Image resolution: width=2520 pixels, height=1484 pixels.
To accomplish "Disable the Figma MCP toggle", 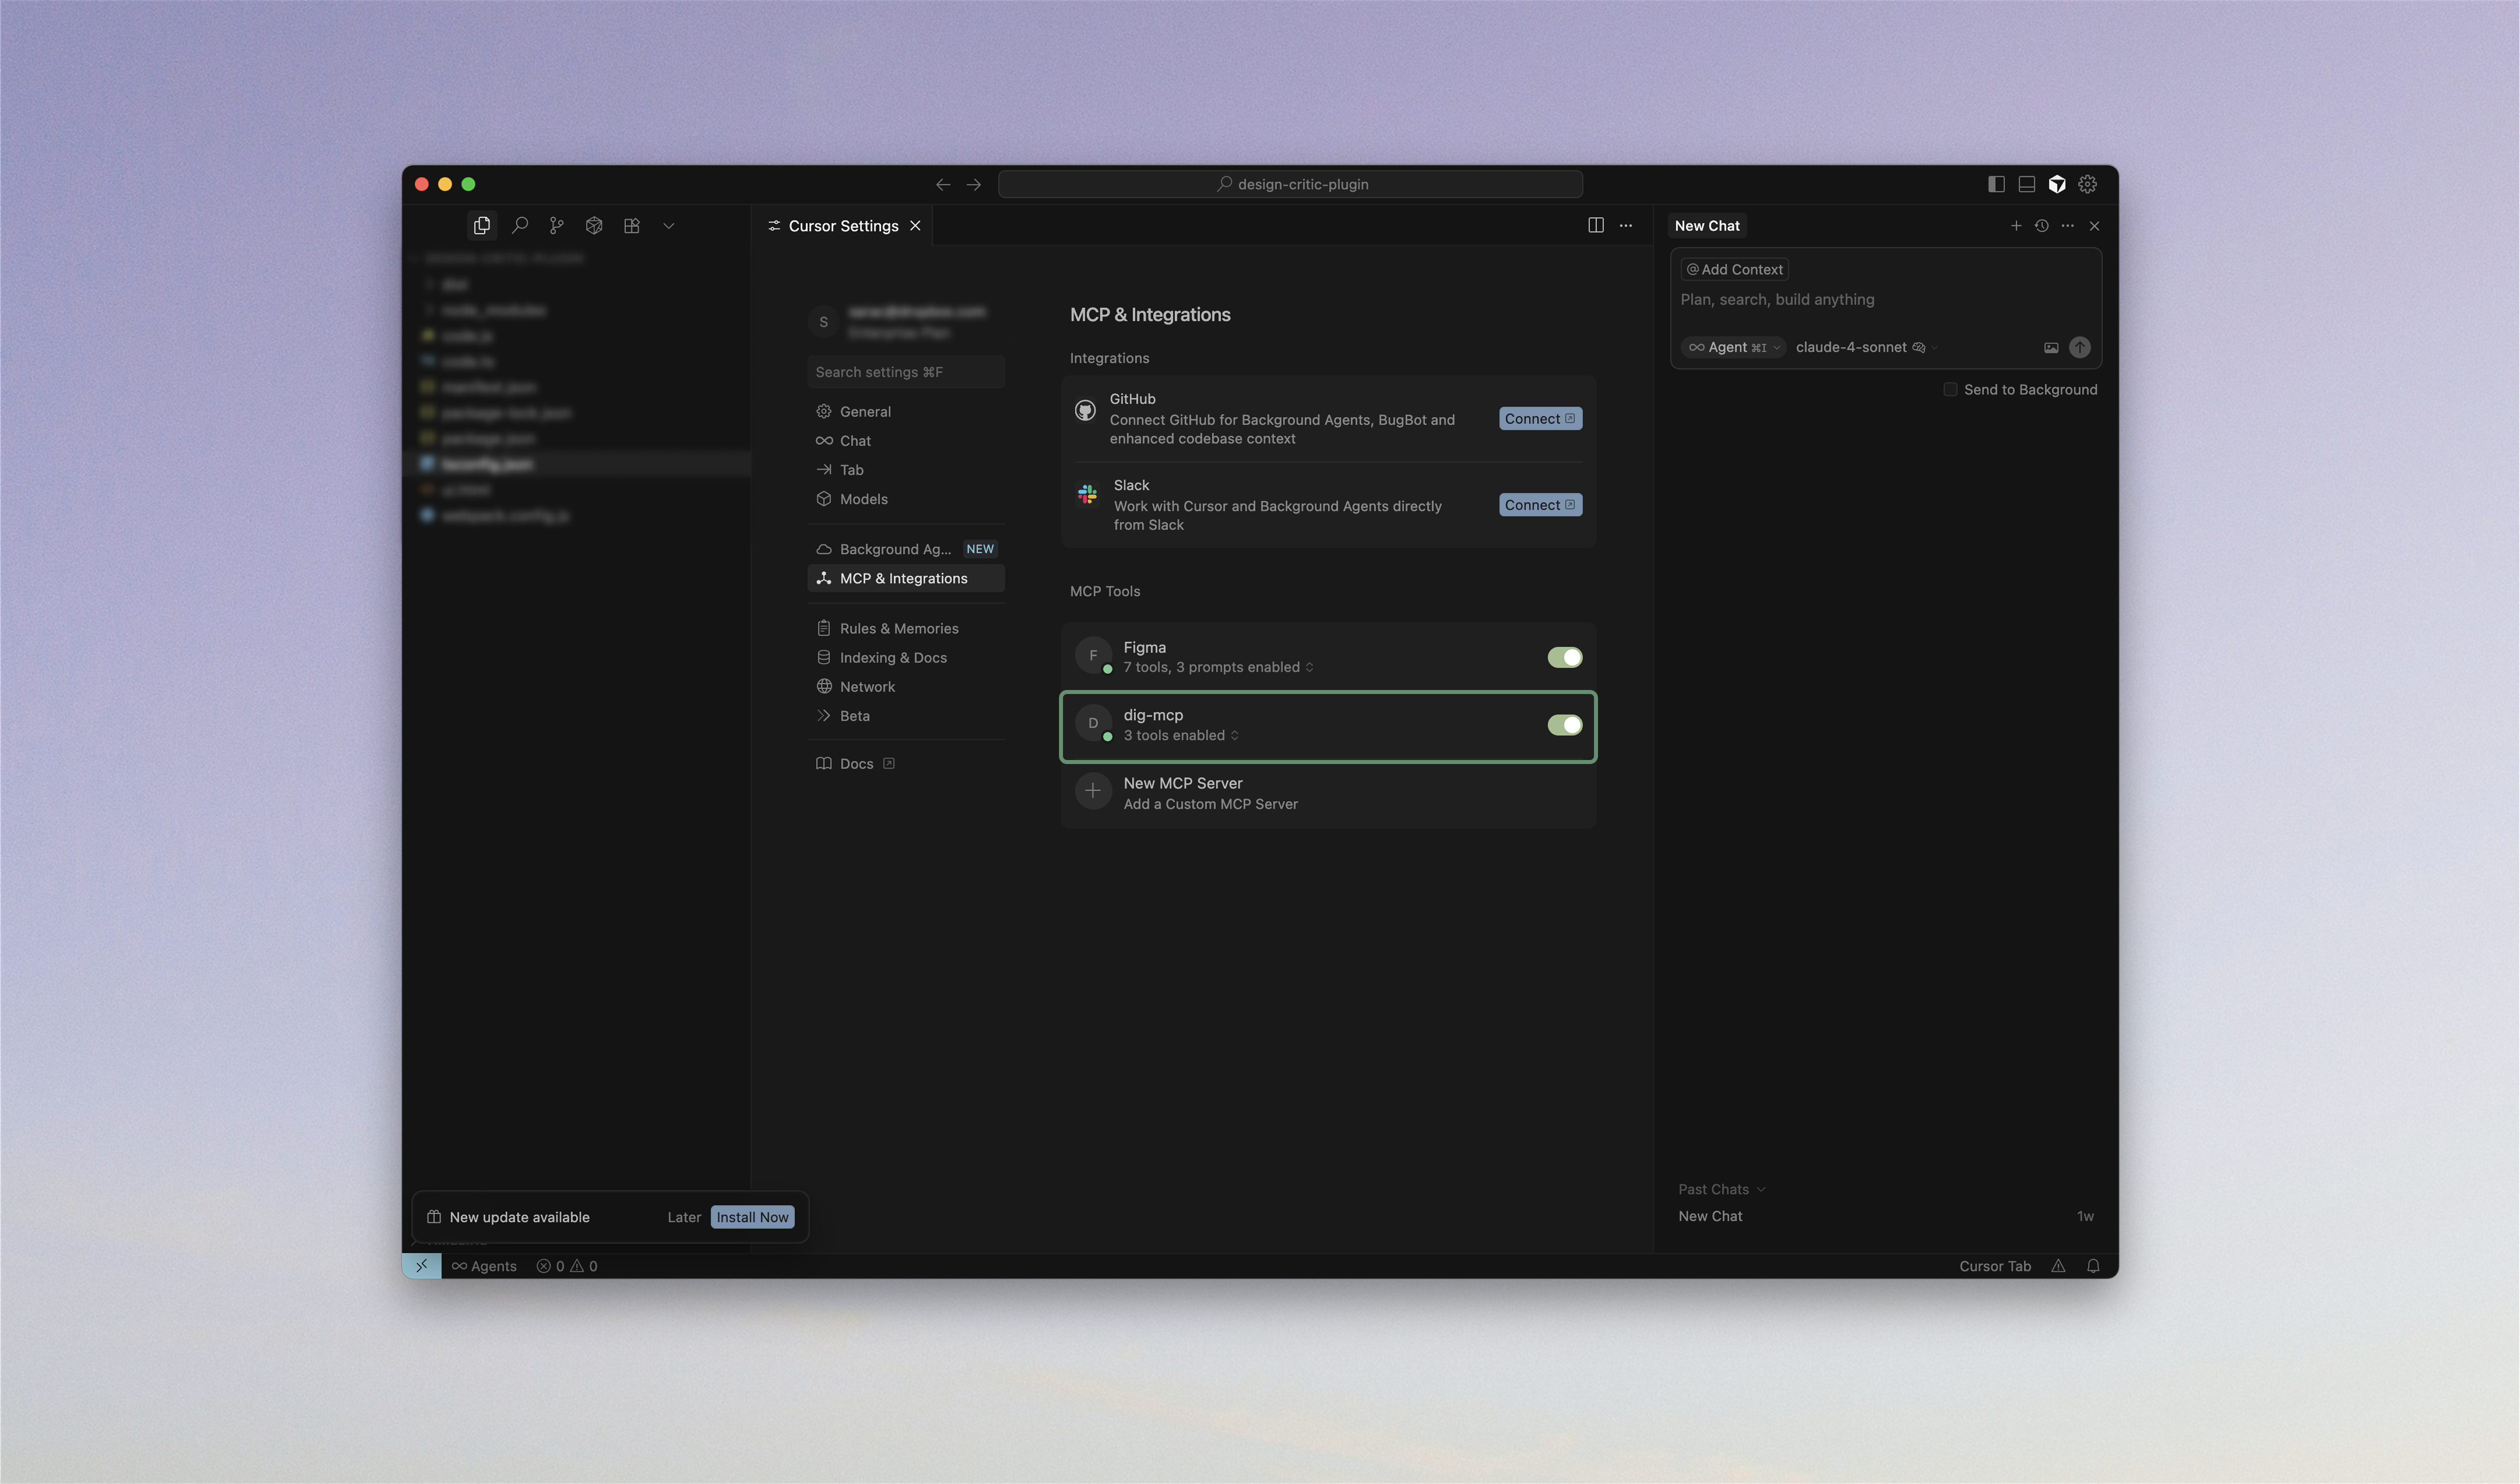I will [1564, 657].
